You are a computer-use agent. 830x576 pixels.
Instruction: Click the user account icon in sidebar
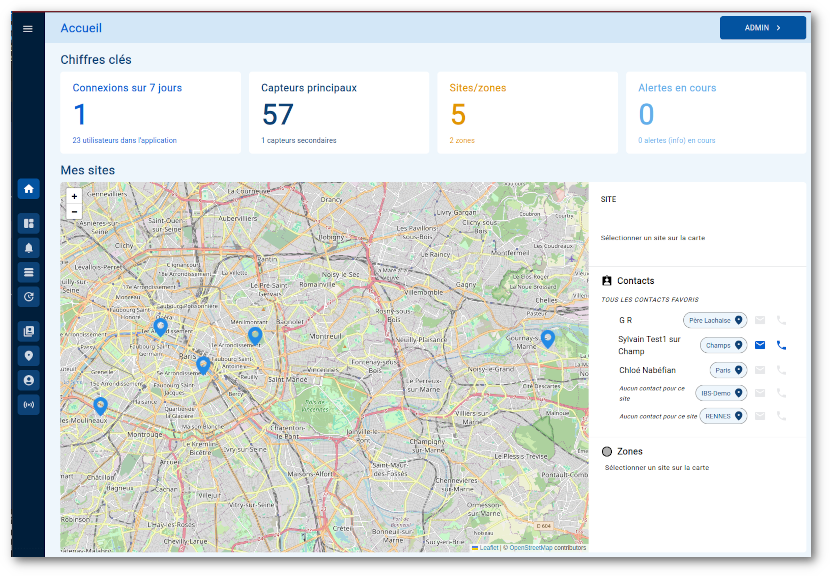[x=28, y=380]
